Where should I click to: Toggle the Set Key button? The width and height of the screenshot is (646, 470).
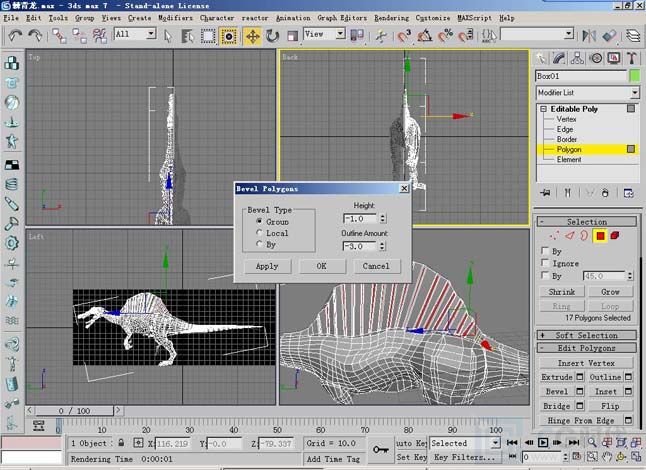[411, 457]
